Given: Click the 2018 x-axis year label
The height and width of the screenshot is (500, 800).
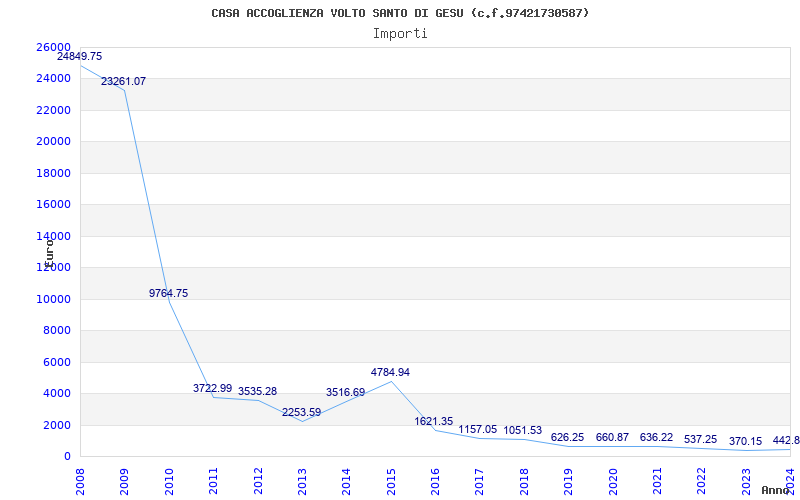Looking at the screenshot, I should tap(524, 481).
